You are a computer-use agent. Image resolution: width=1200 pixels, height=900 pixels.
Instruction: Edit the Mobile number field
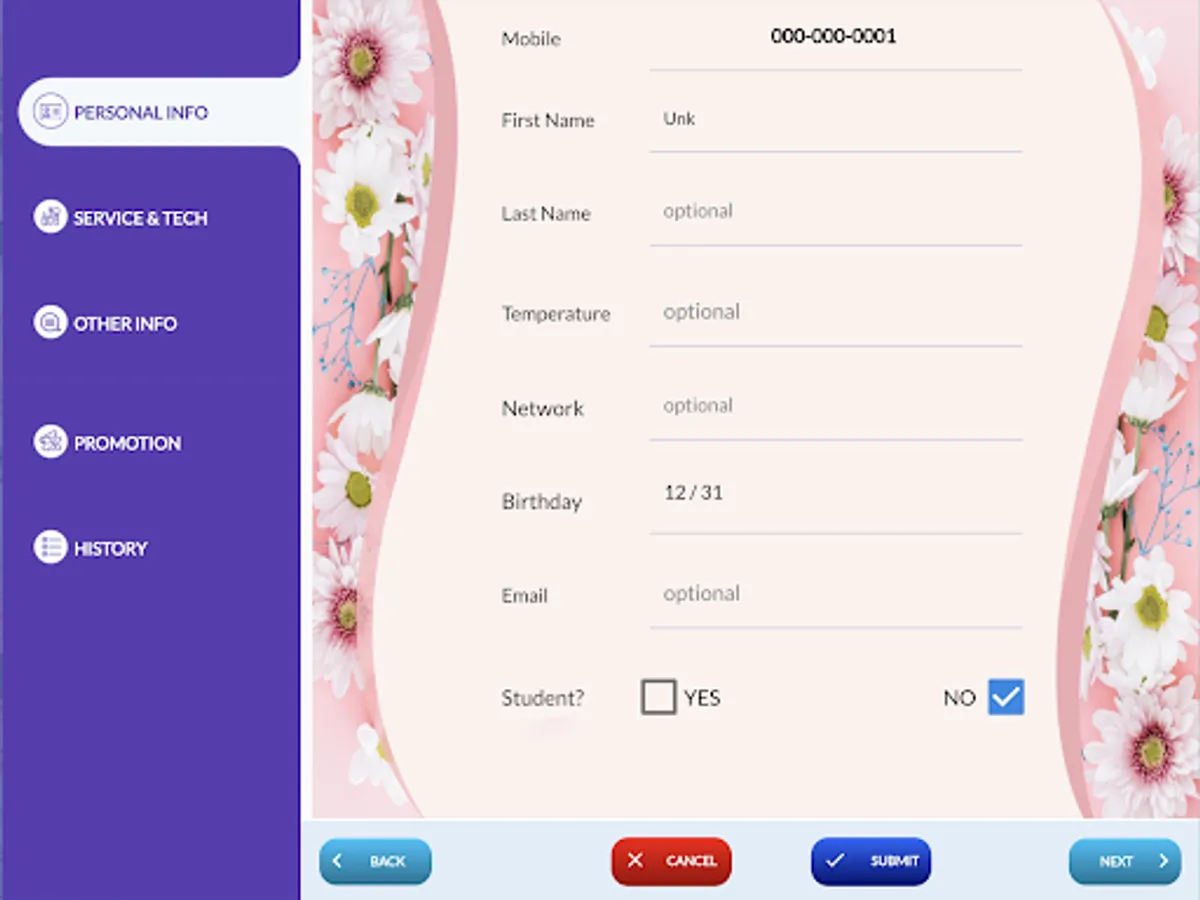[835, 38]
